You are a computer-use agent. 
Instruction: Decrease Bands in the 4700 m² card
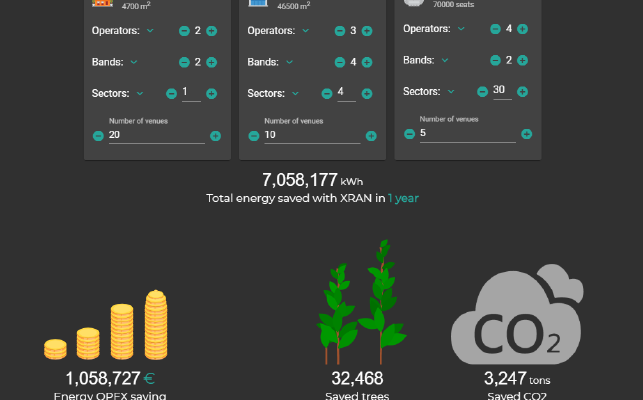pos(184,62)
